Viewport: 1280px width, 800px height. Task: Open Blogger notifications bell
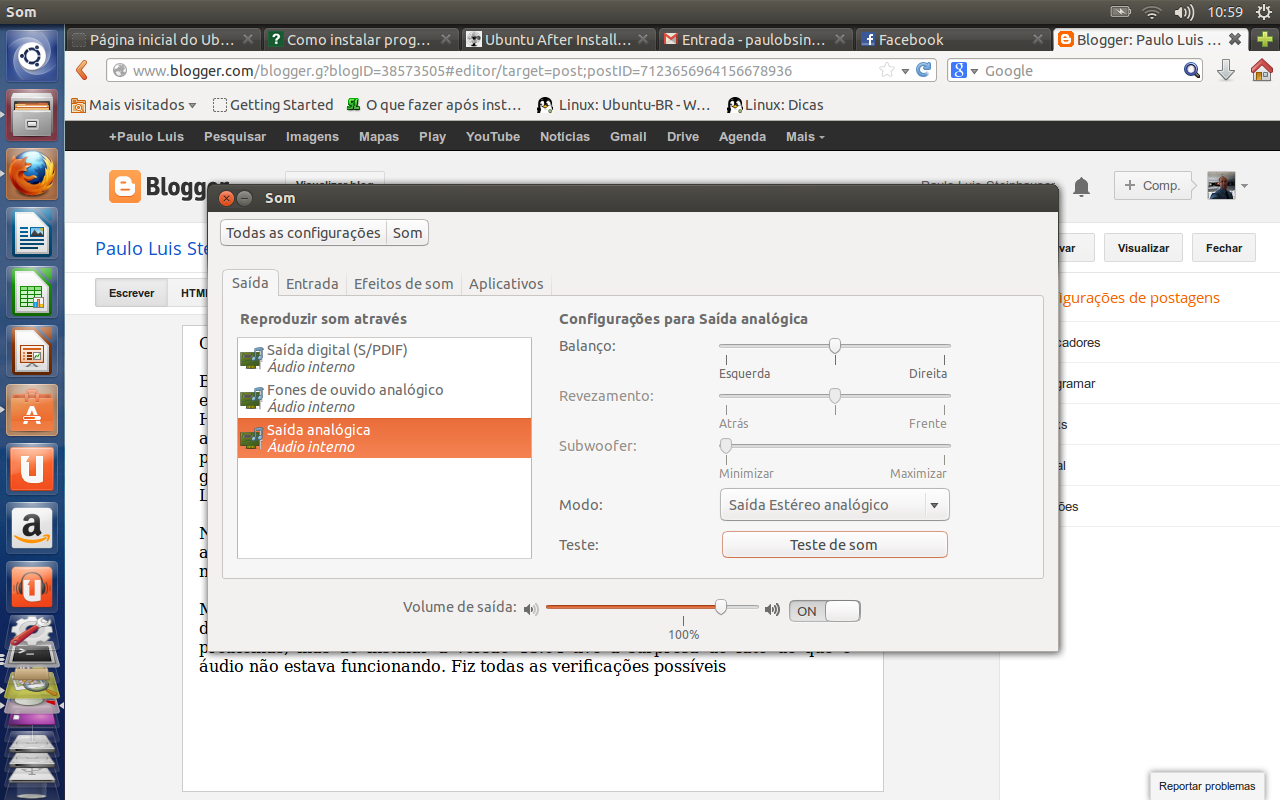[x=1081, y=186]
